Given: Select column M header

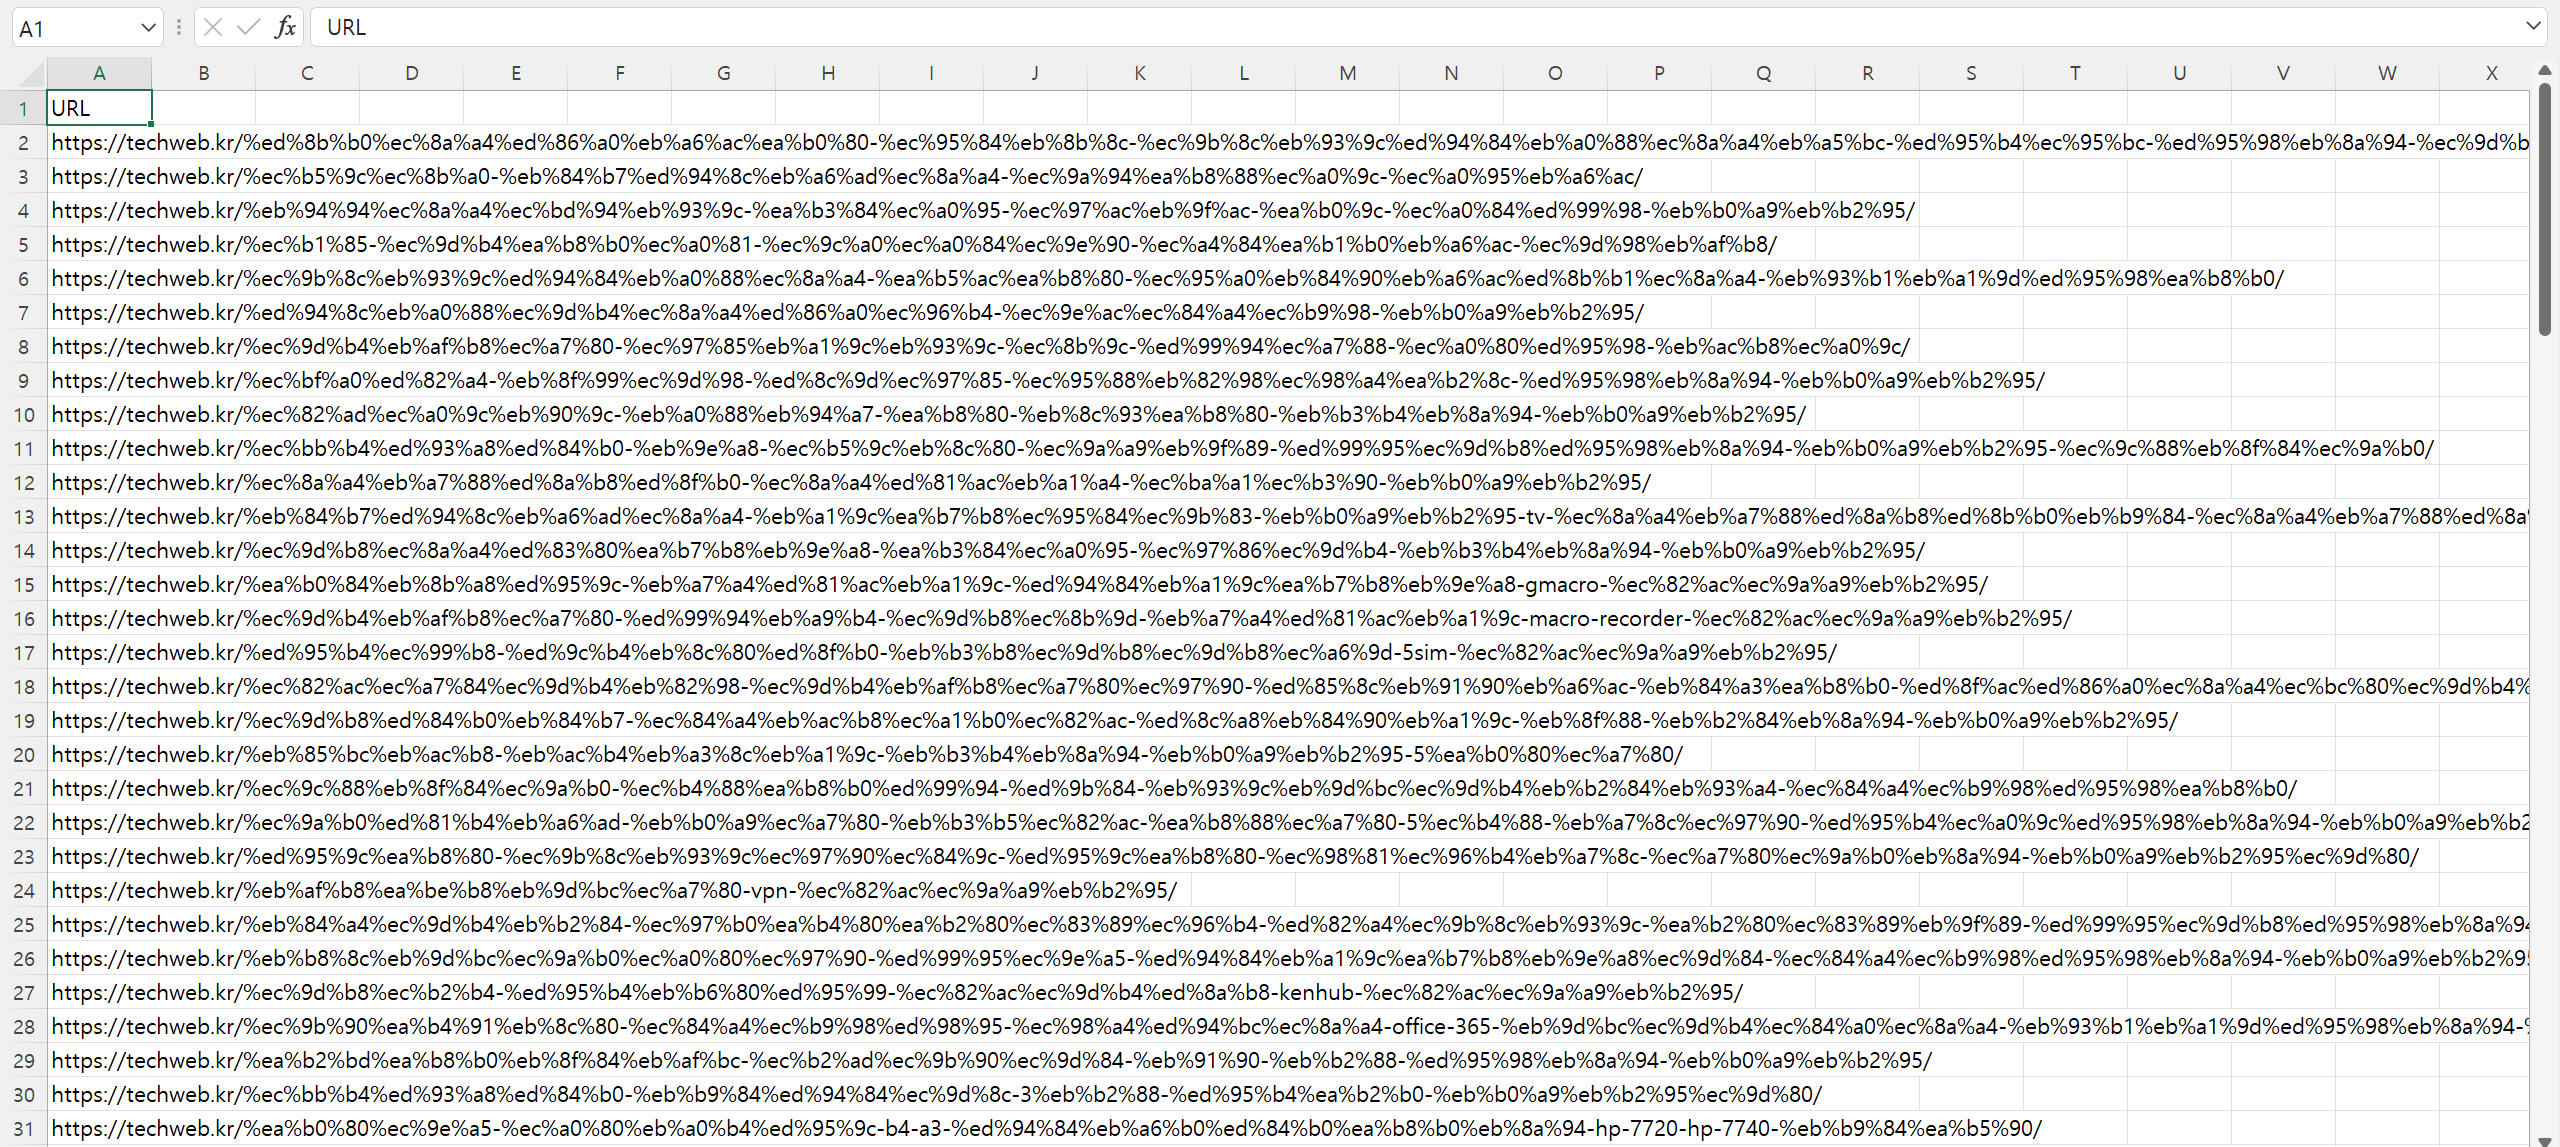Looking at the screenshot, I should coord(1348,73).
